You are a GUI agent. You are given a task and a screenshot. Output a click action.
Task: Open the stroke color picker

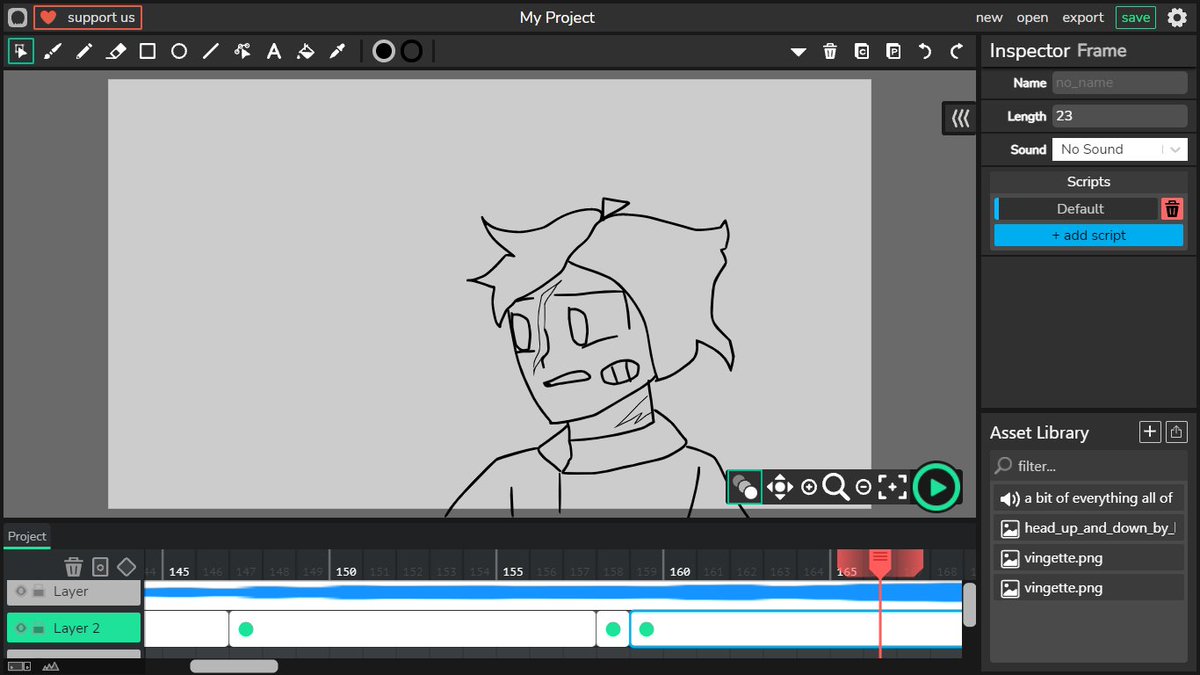(411, 51)
